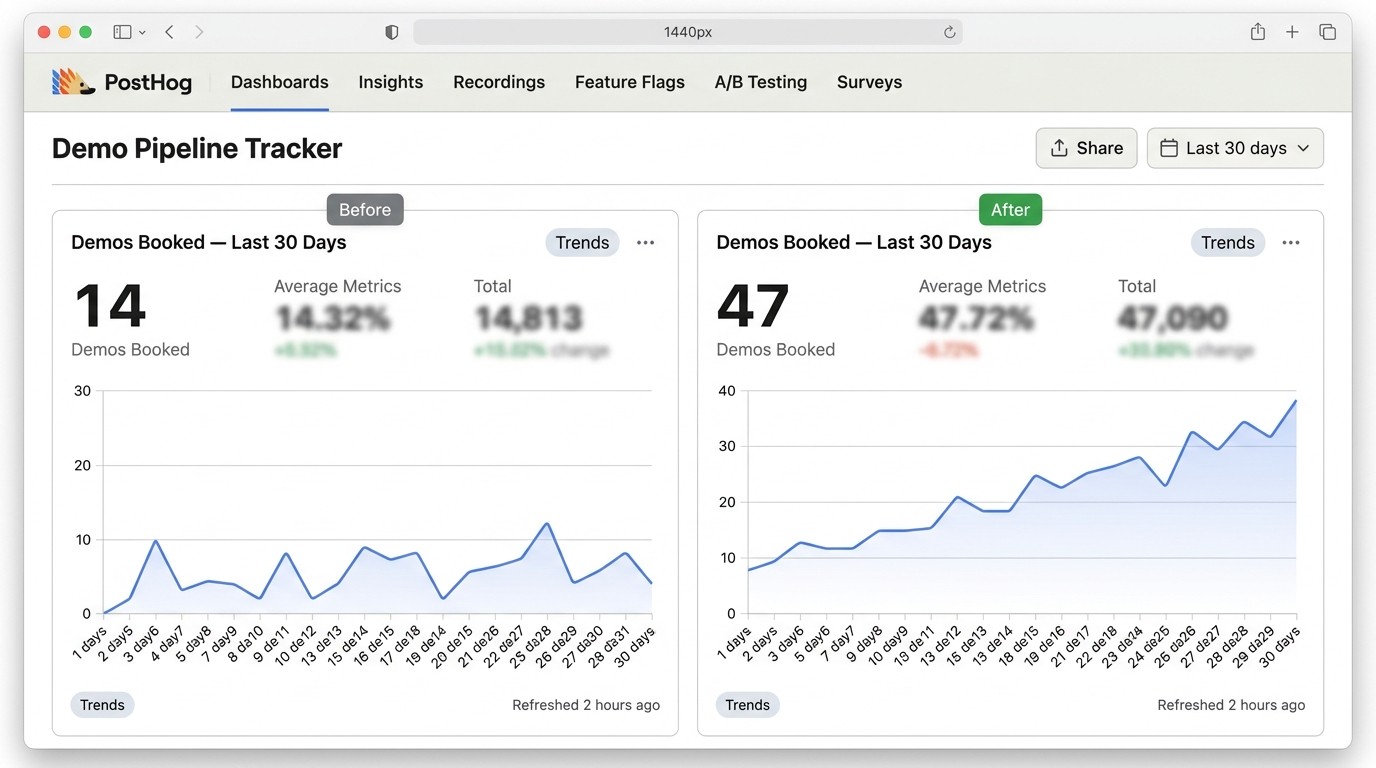Open the Recordings section

click(498, 82)
